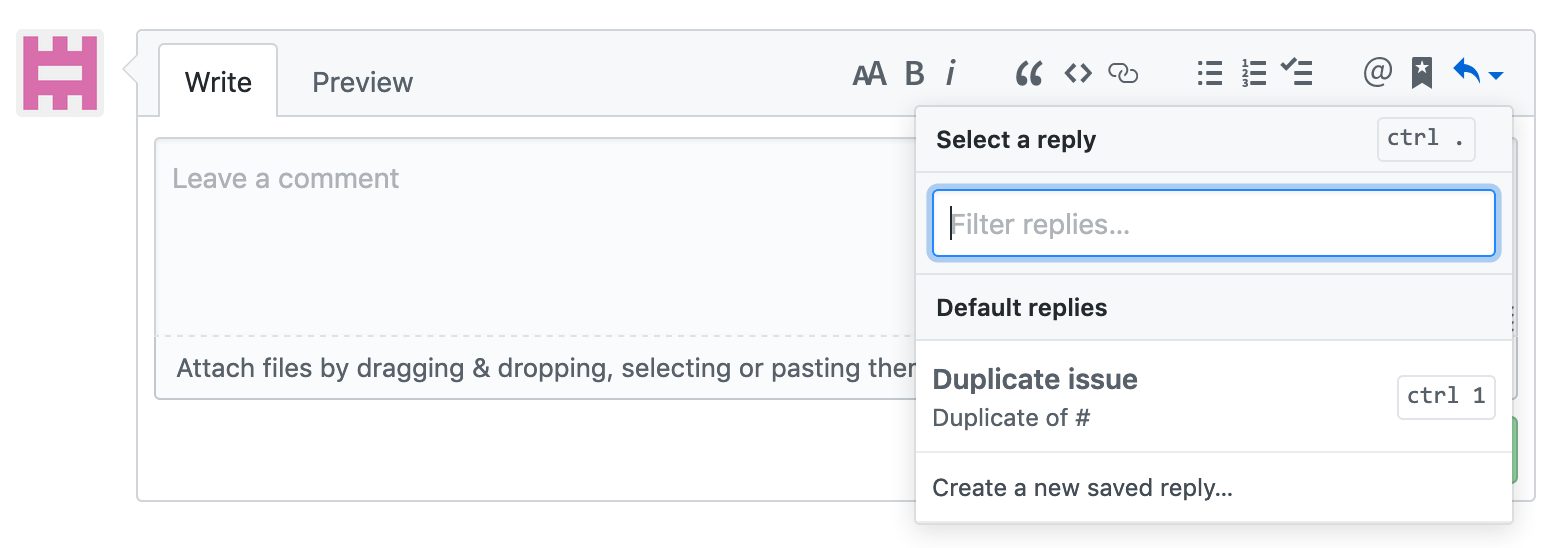The width and height of the screenshot is (1554, 548).
Task: Insert a bulleted list
Action: click(1210, 74)
